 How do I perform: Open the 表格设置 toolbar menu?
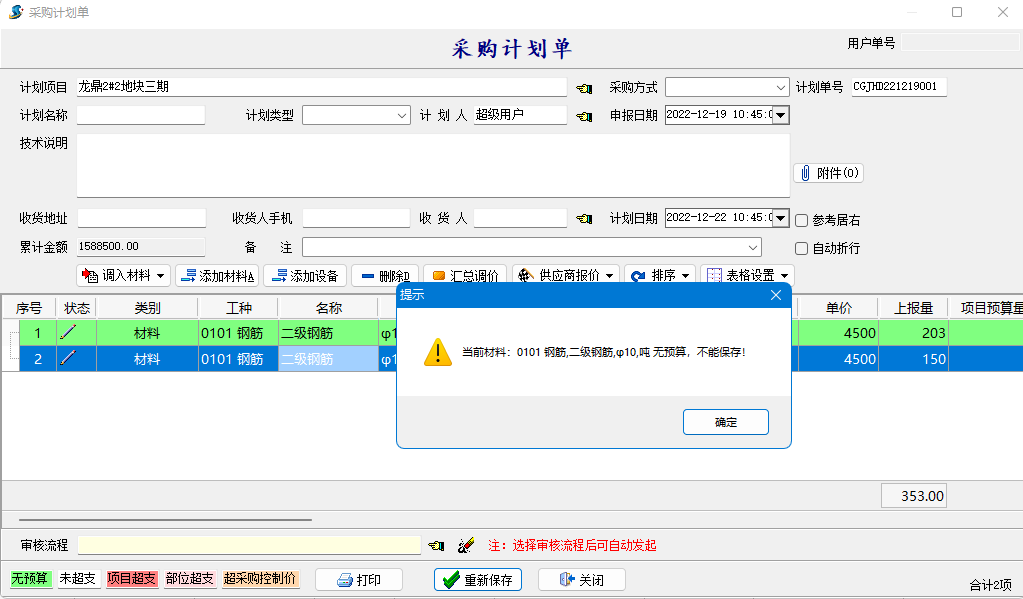click(747, 276)
